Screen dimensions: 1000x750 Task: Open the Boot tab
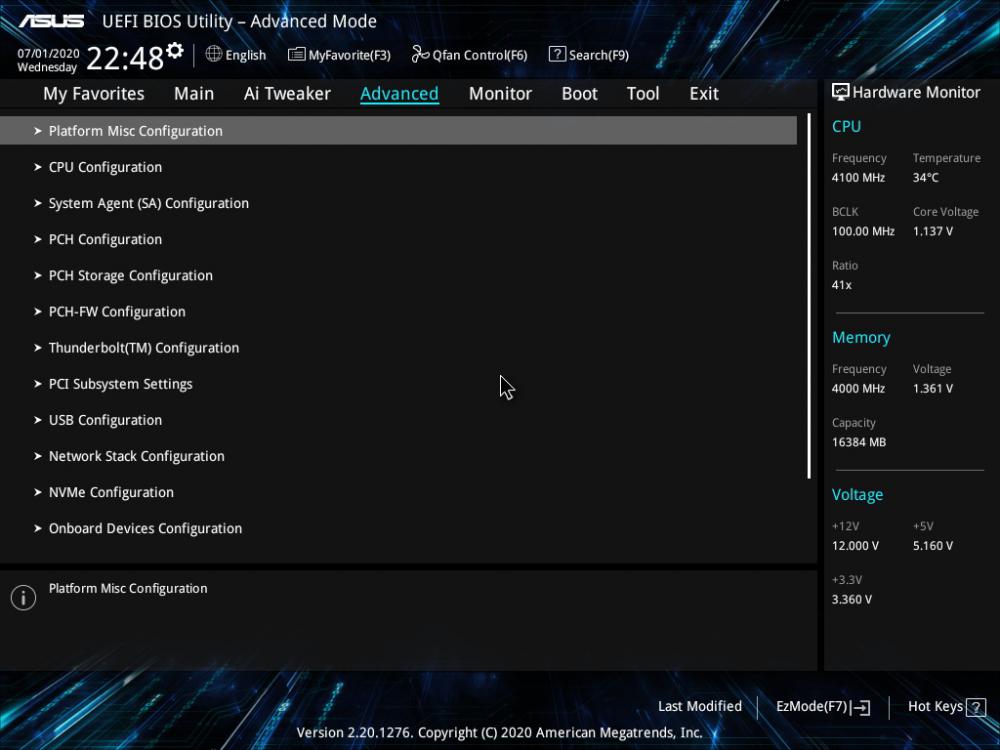click(579, 94)
